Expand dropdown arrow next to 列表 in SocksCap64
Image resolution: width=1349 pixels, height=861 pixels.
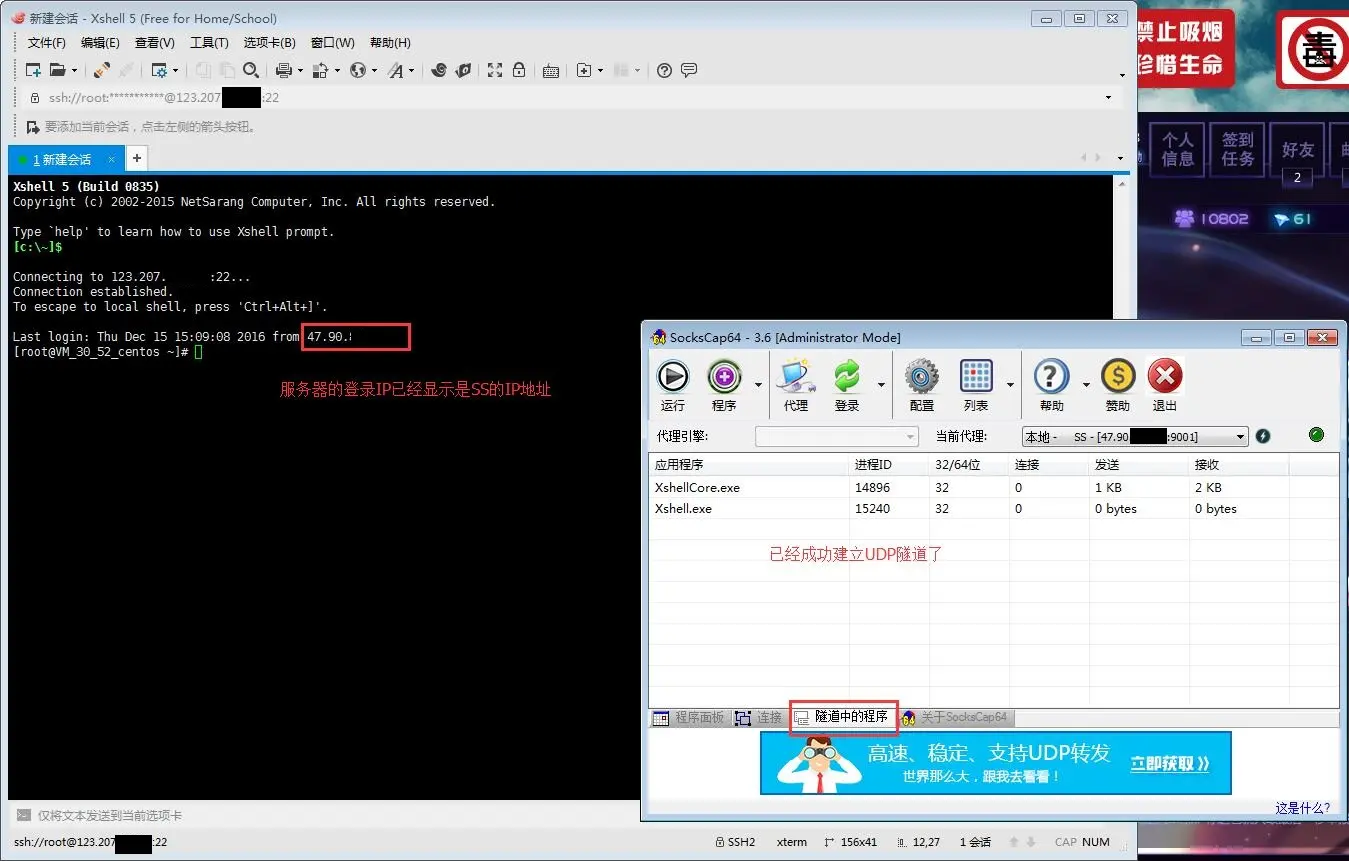(x=1010, y=385)
